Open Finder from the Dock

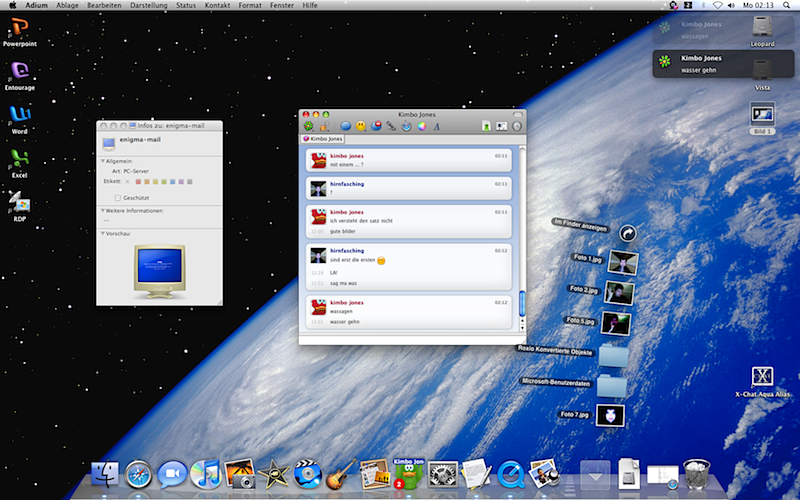[105, 474]
